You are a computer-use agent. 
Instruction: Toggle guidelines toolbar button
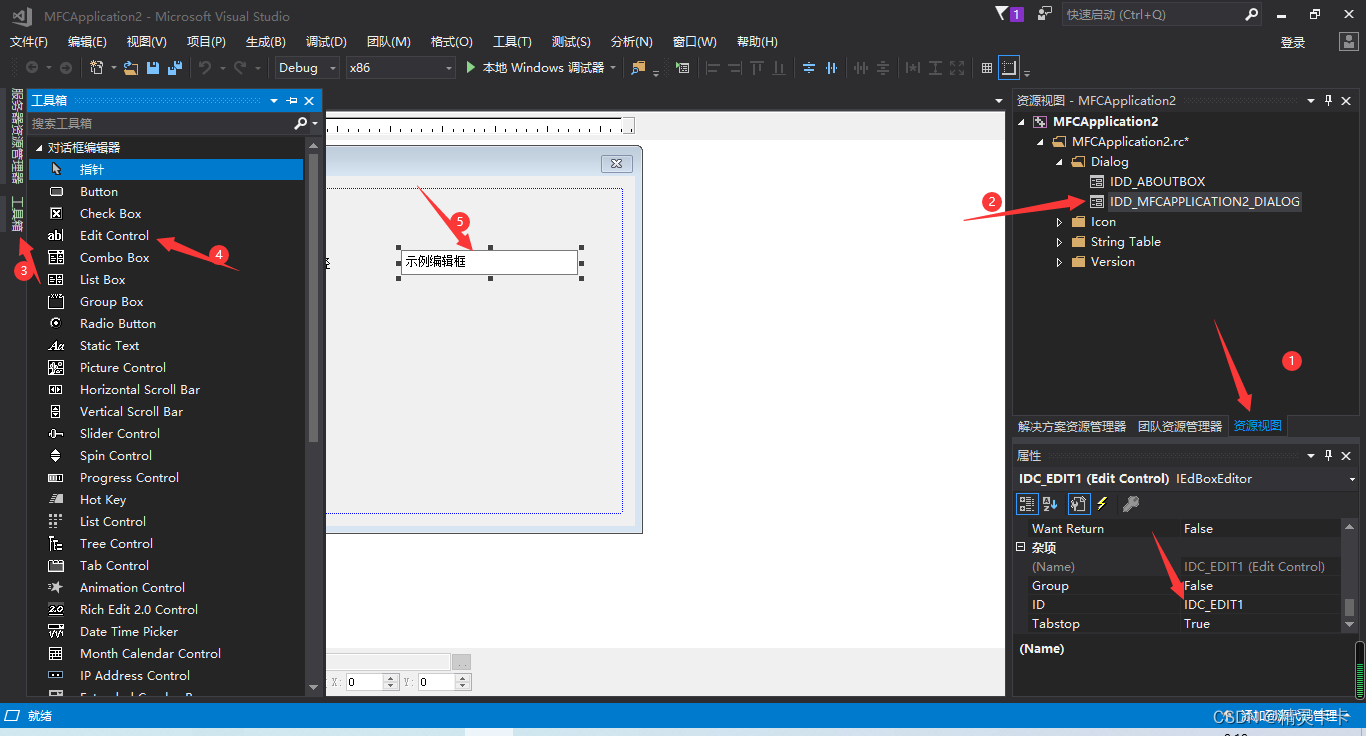coord(1009,68)
